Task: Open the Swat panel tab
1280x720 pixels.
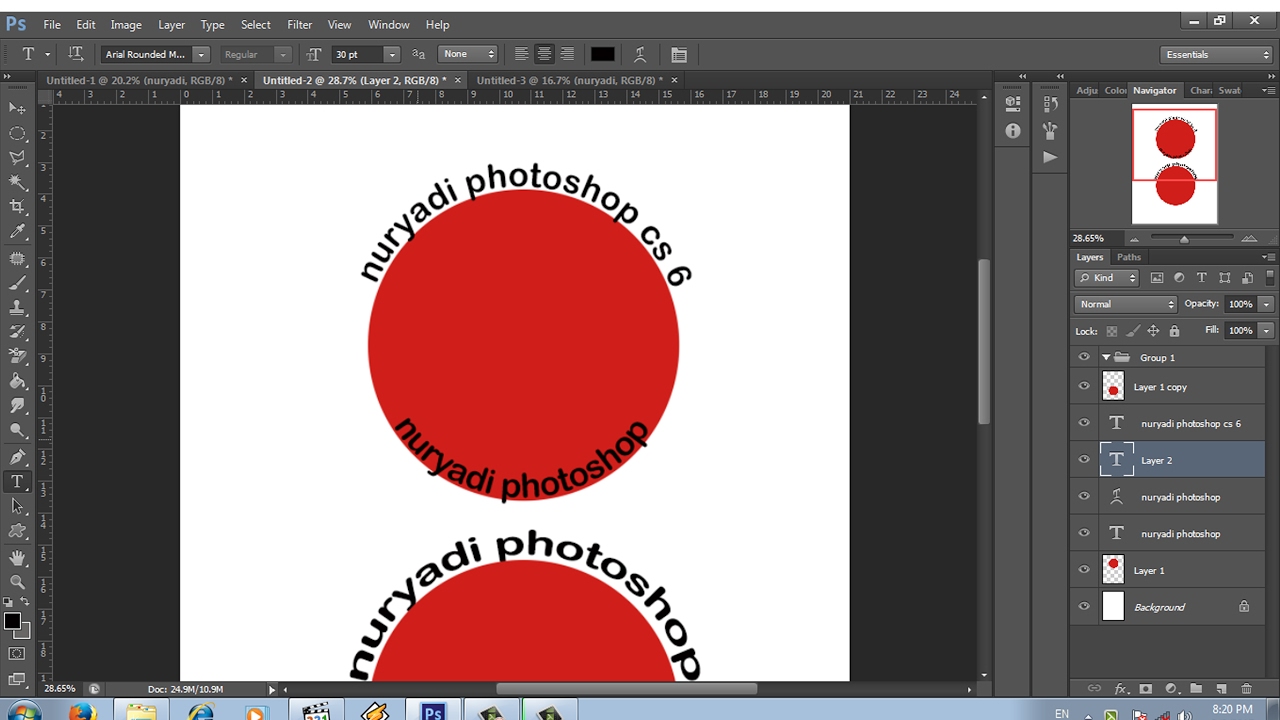Action: (x=1229, y=90)
